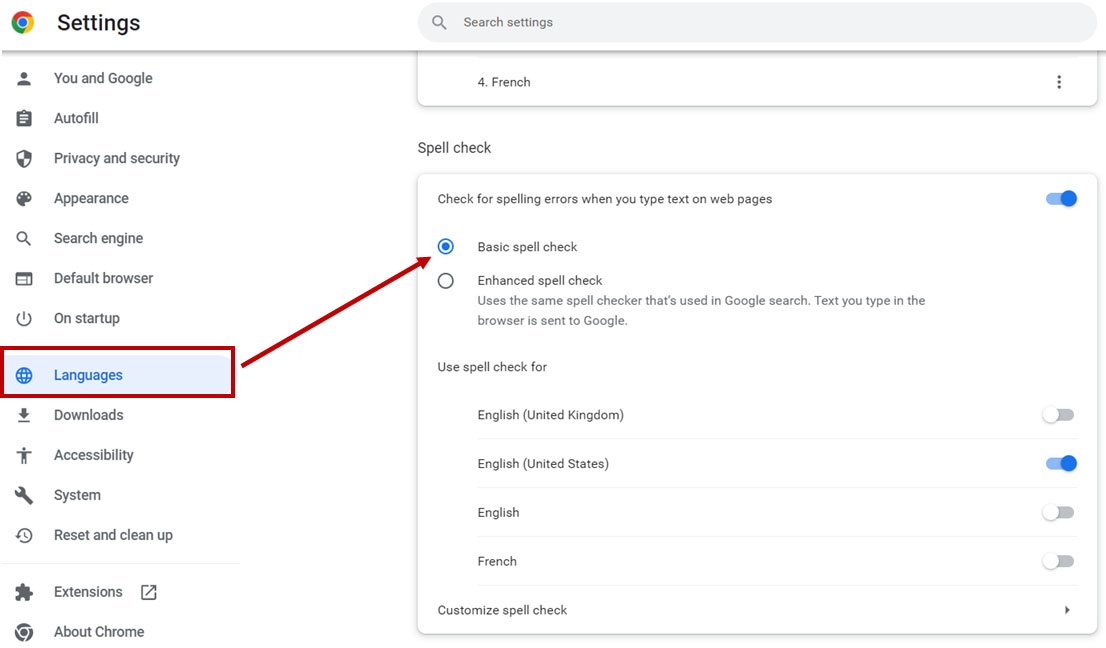Image resolution: width=1106 pixels, height=648 pixels.
Task: Open the About Chrome page
Action: click(98, 632)
